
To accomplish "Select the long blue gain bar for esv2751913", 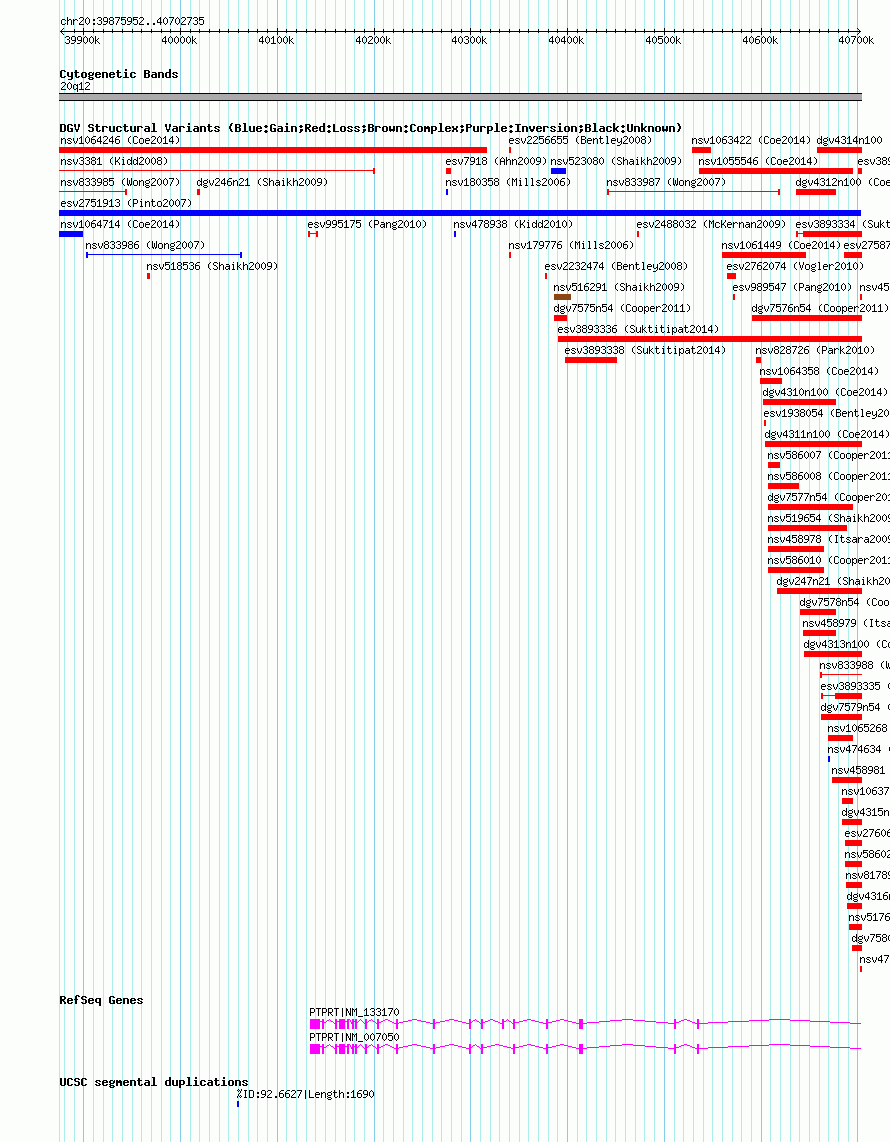I will pyautogui.click(x=460, y=213).
